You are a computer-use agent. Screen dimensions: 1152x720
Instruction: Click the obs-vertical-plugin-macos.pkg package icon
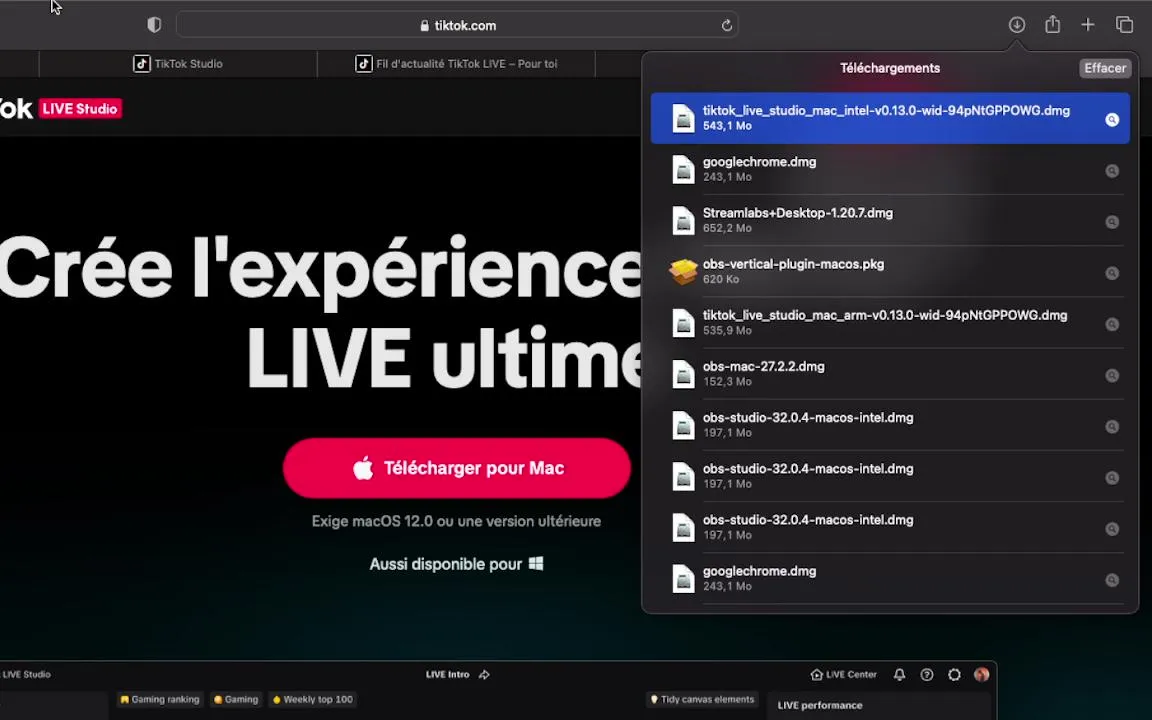(x=683, y=272)
